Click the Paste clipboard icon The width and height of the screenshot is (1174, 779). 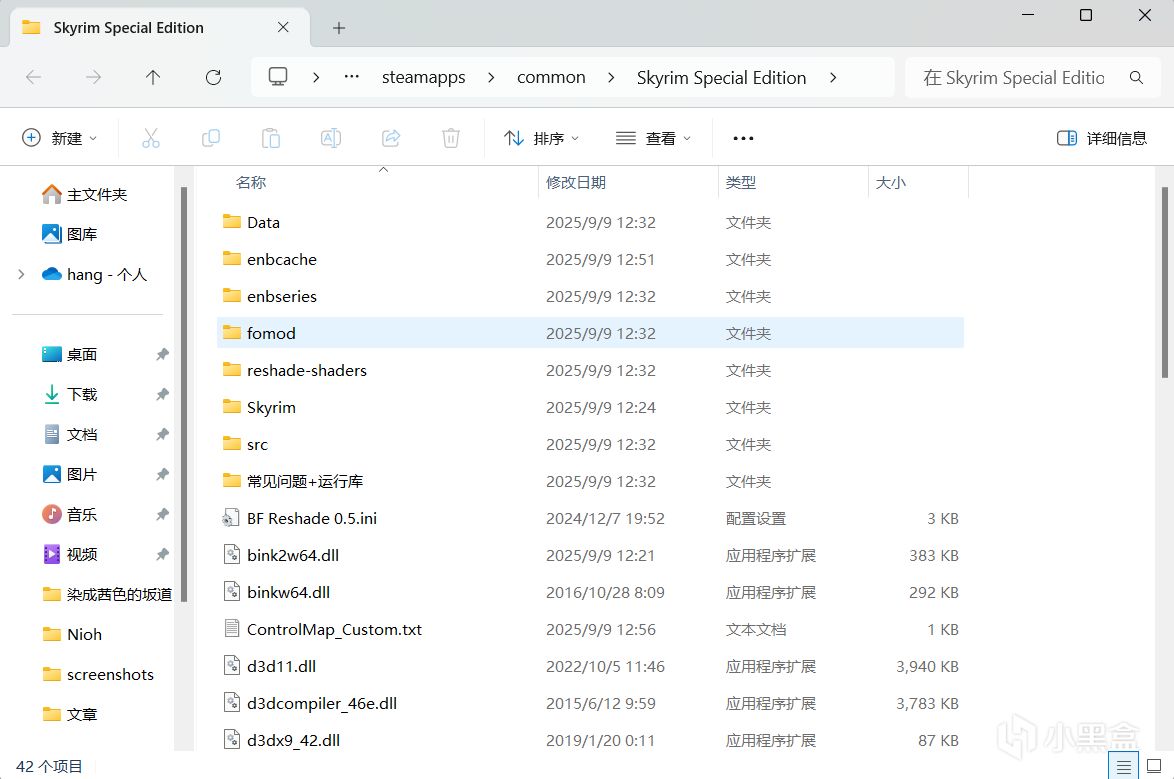pyautogui.click(x=271, y=138)
